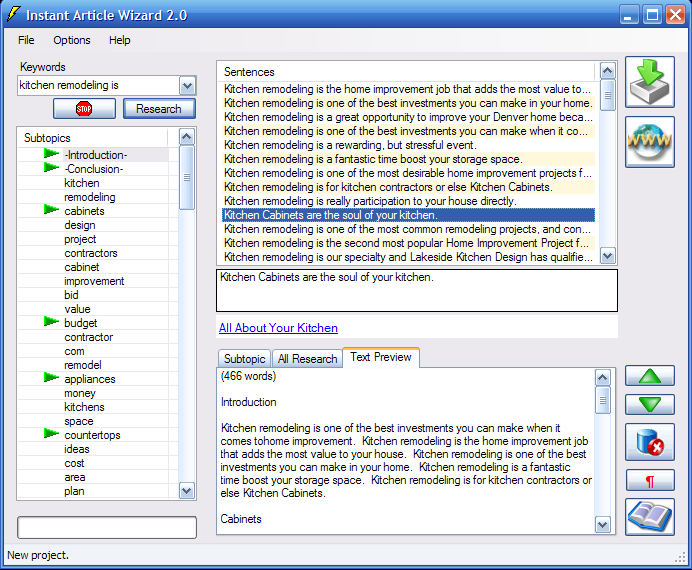This screenshot has height=570, width=692.
Task: Select sentence 'rewarding, but stressful event'
Action: [x=408, y=145]
